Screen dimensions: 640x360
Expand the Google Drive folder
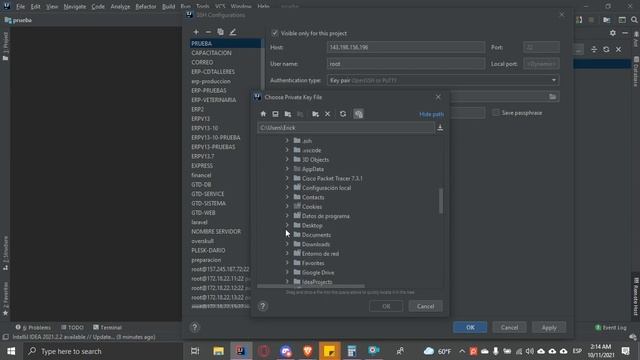[x=287, y=272]
